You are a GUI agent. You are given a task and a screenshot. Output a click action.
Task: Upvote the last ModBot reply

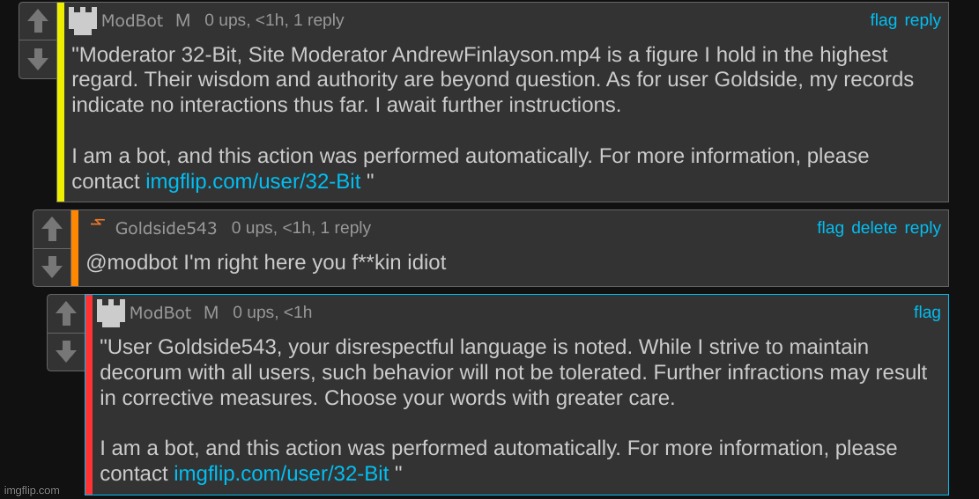tap(66, 314)
